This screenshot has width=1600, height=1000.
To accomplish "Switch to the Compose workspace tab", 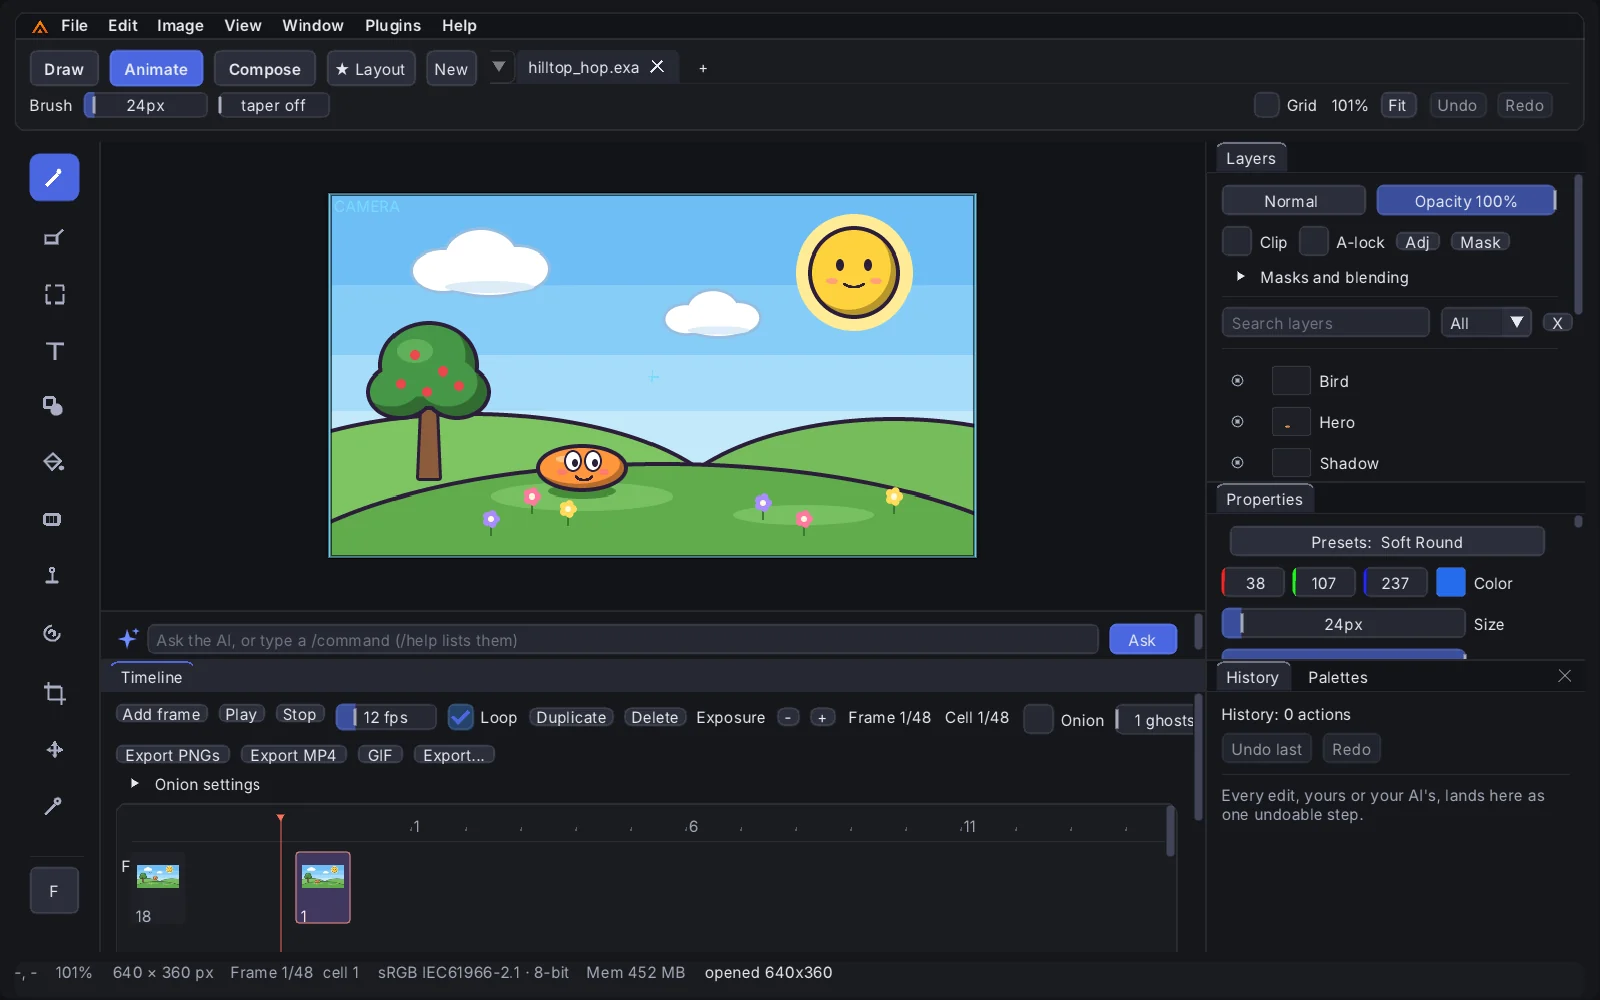I will pyautogui.click(x=264, y=69).
